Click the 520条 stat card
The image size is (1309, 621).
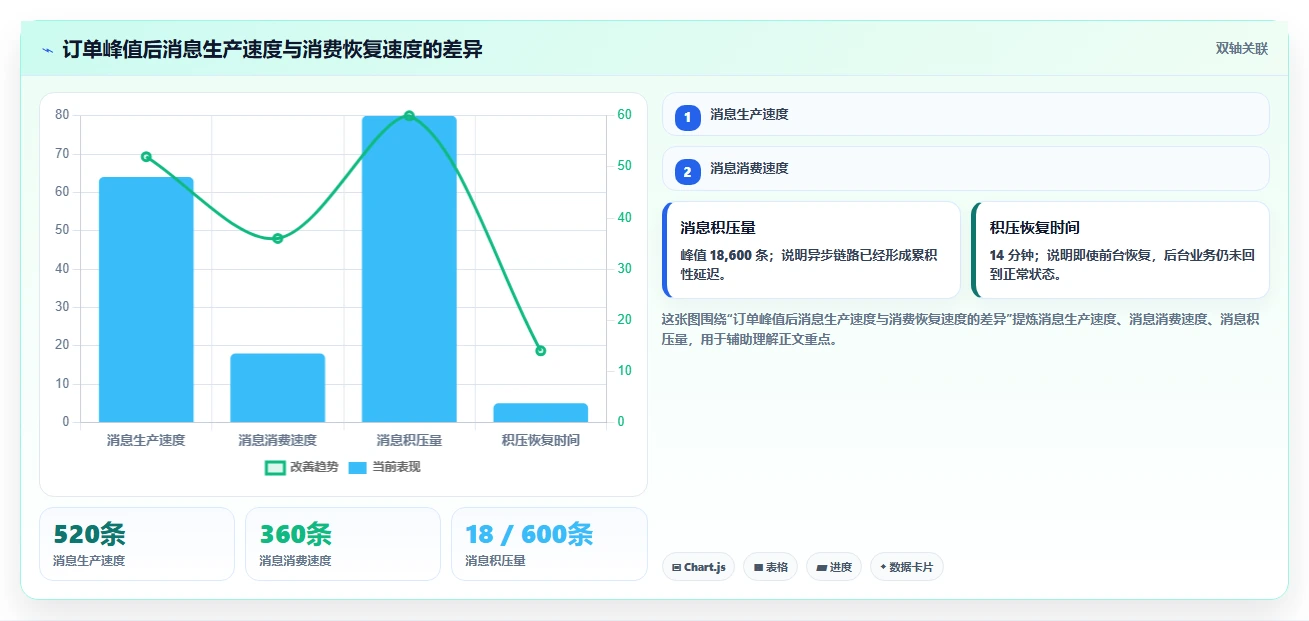(137, 544)
